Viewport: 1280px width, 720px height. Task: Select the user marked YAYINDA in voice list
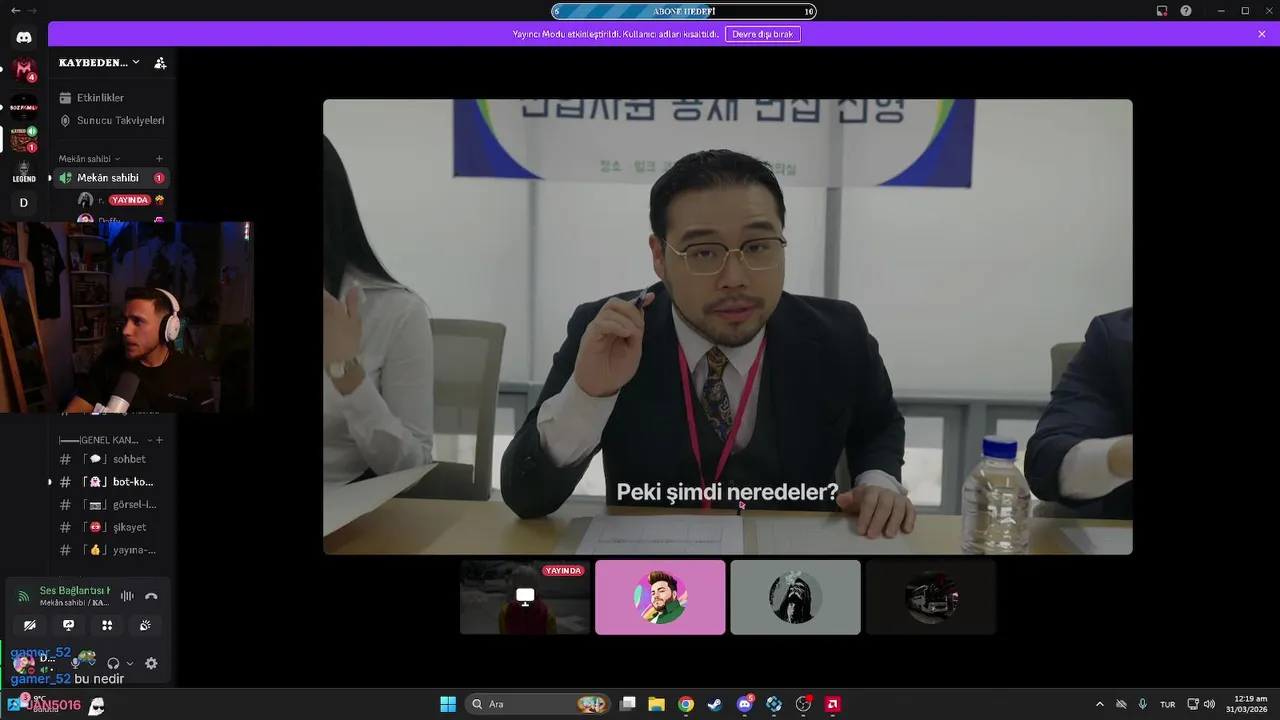click(x=120, y=200)
